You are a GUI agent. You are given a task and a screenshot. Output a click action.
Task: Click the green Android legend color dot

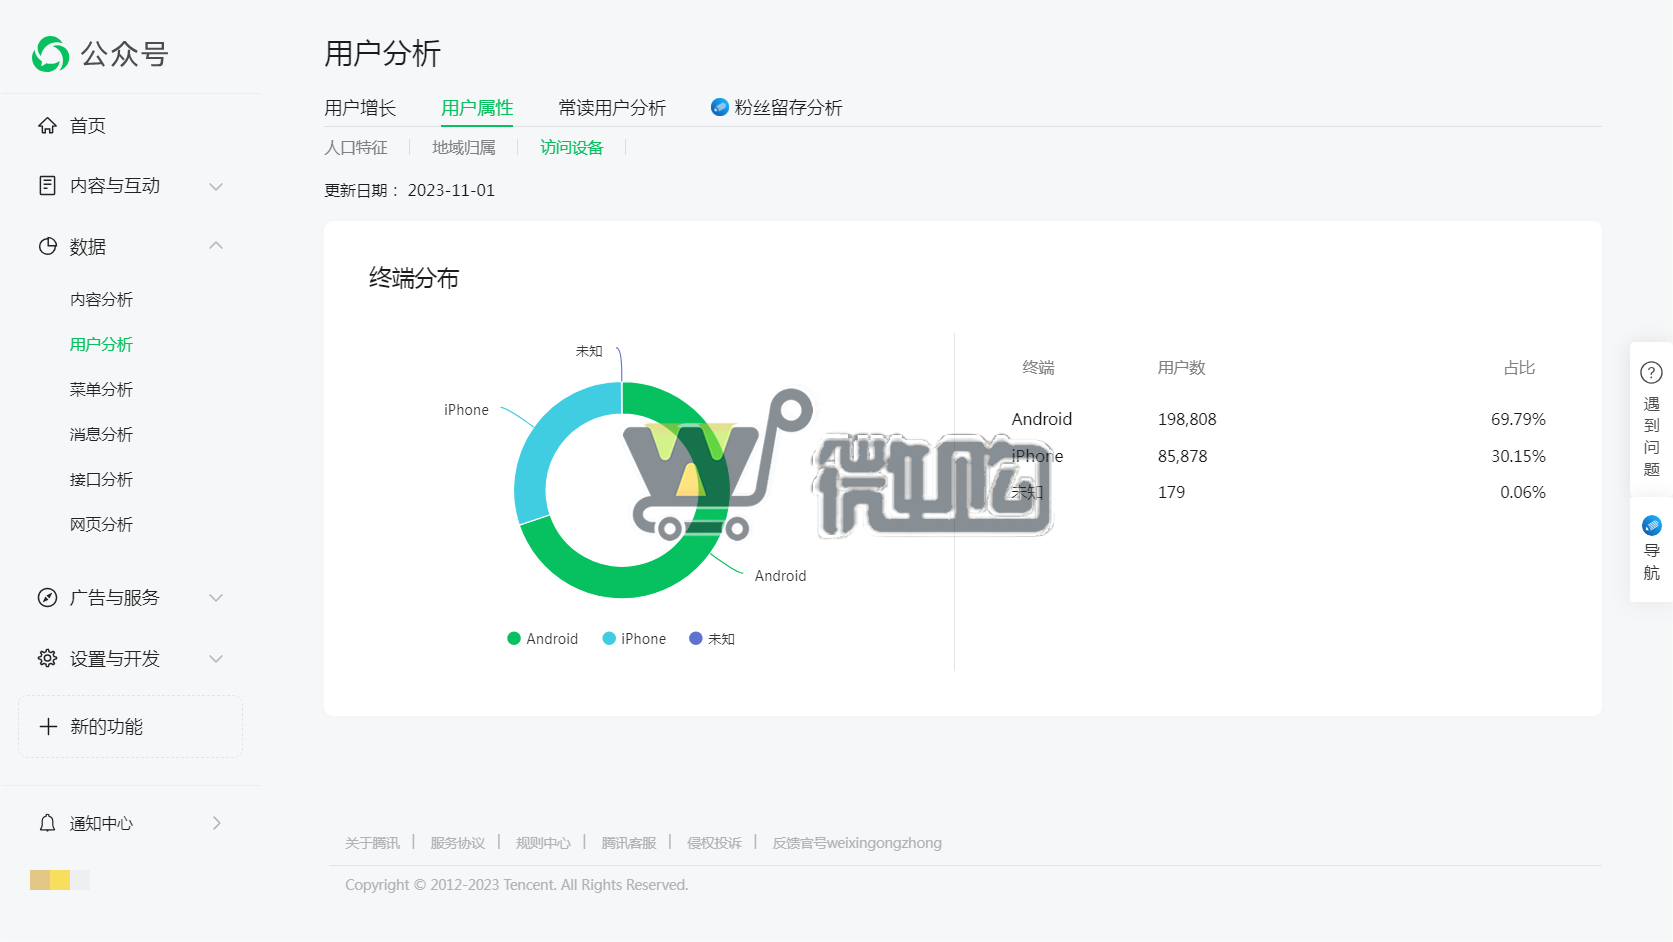click(512, 638)
